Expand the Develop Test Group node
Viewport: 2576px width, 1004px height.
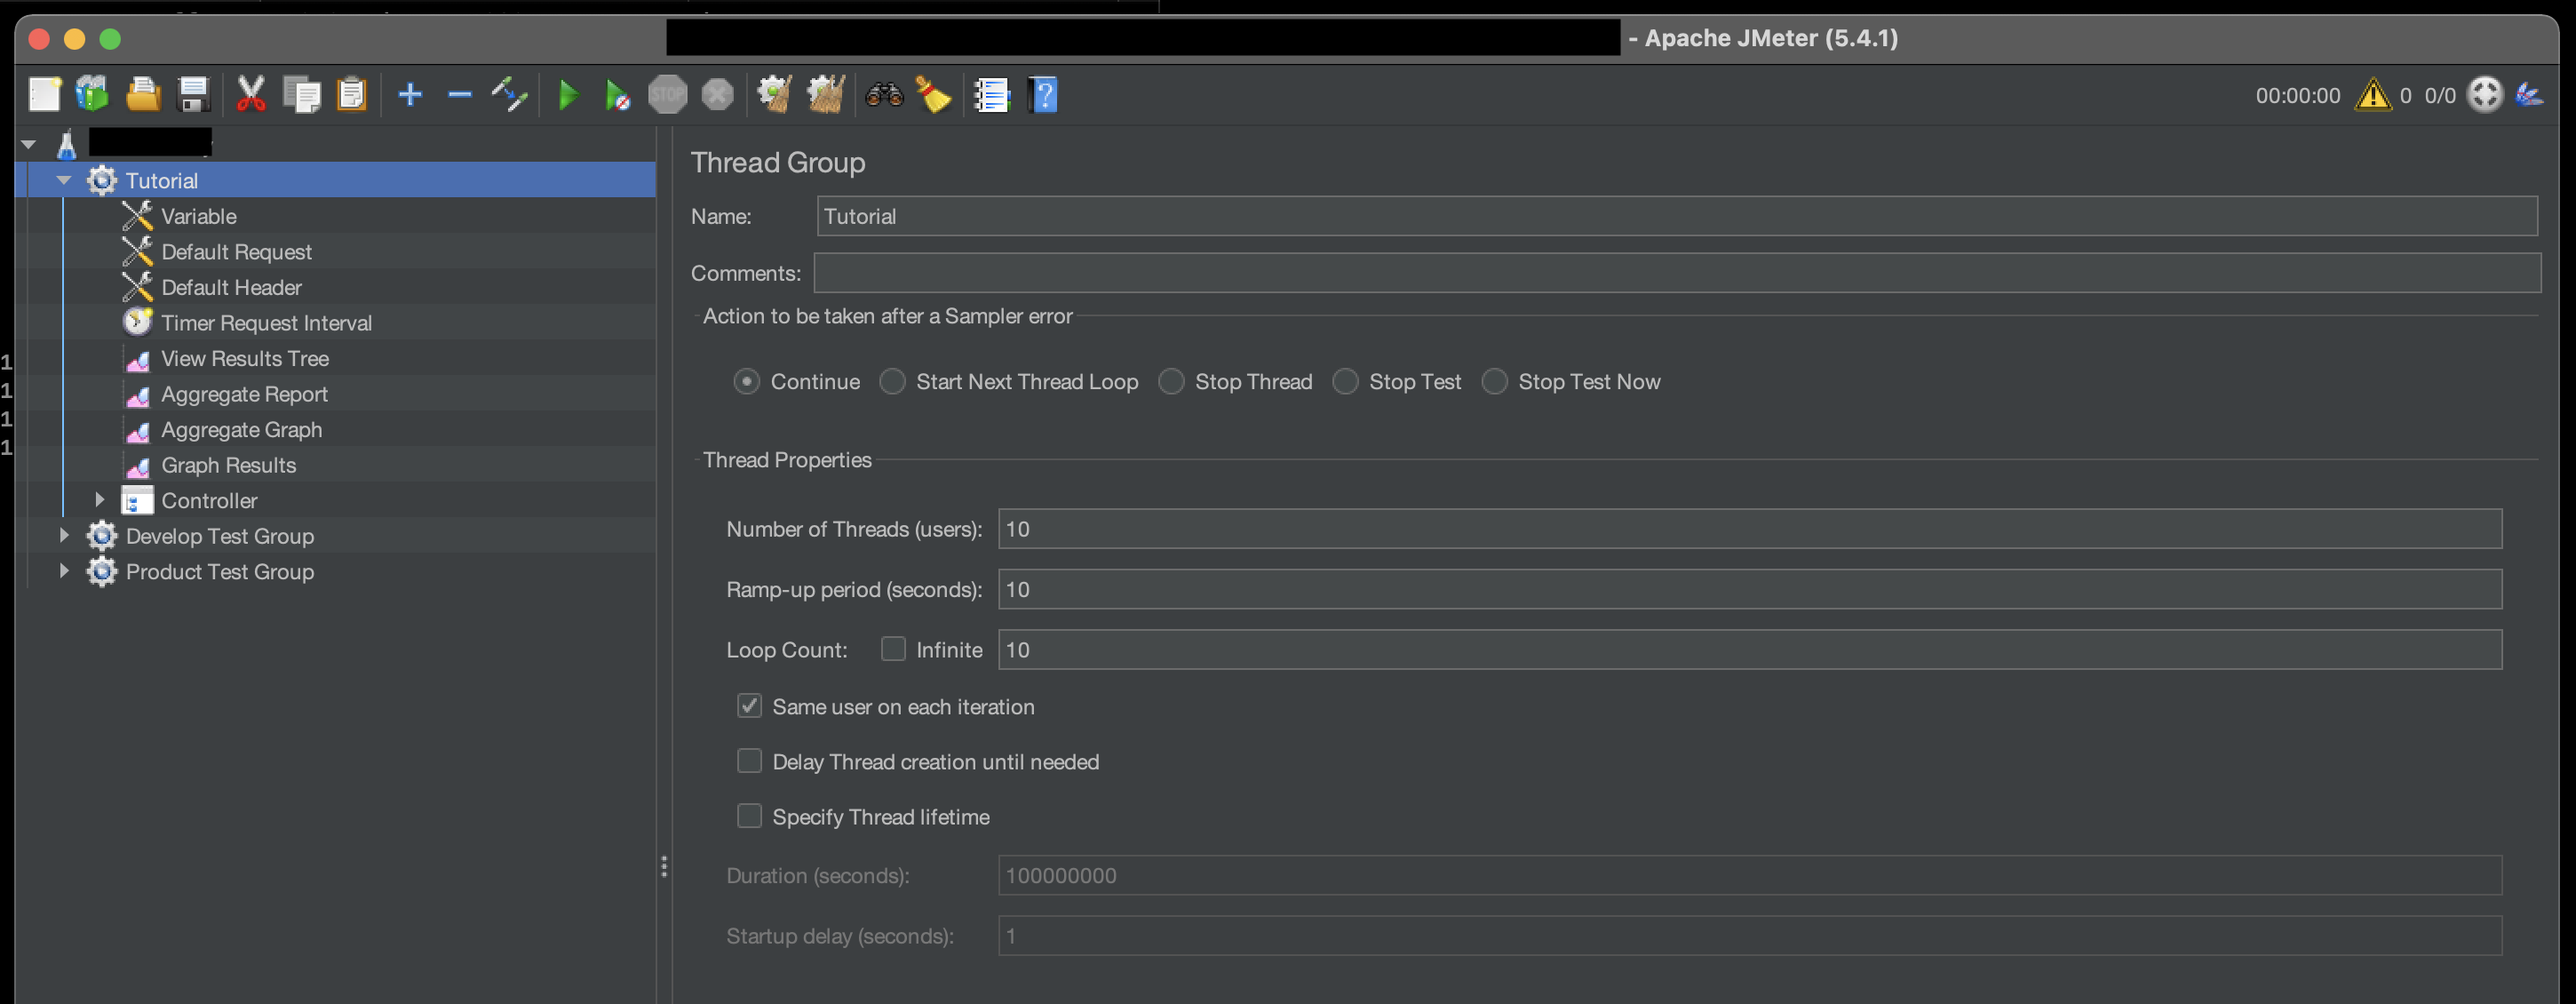tap(64, 535)
